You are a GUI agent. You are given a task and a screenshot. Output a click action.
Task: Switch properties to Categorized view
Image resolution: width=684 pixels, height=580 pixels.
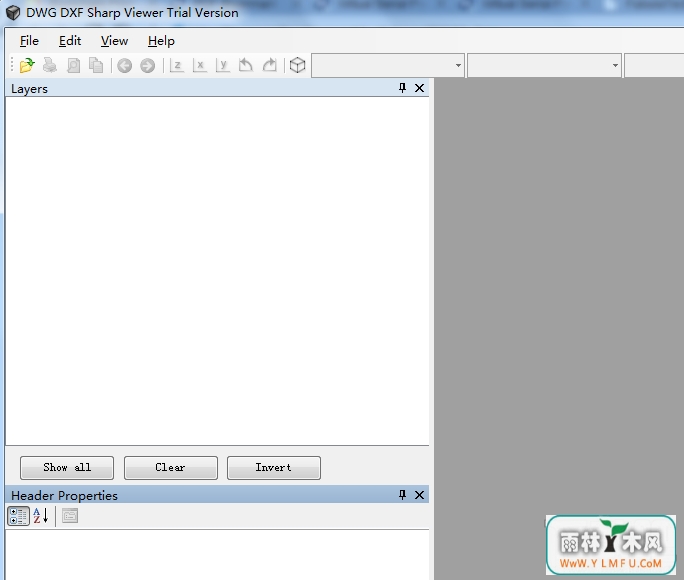[x=18, y=516]
